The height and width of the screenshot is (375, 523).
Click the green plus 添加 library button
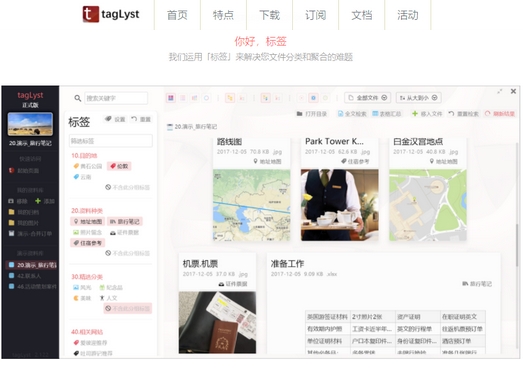(45, 201)
